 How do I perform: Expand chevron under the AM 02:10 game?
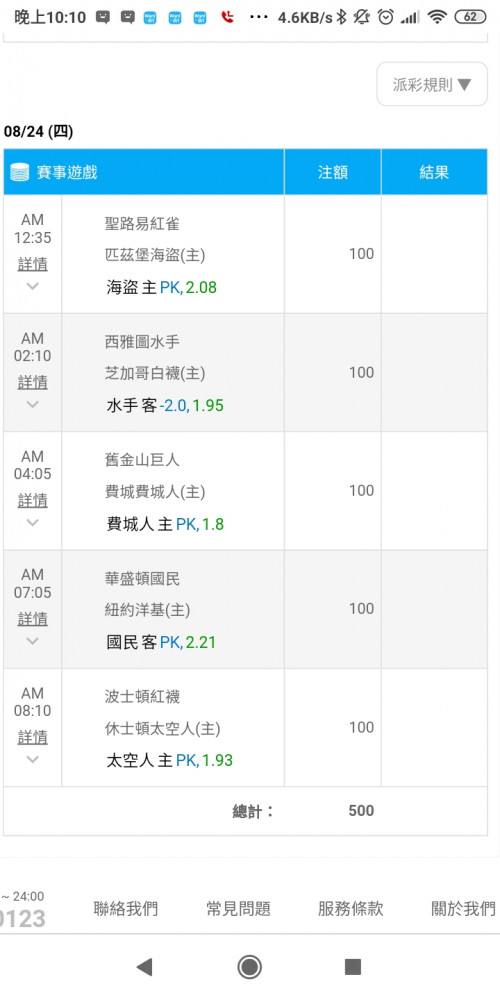(33, 404)
